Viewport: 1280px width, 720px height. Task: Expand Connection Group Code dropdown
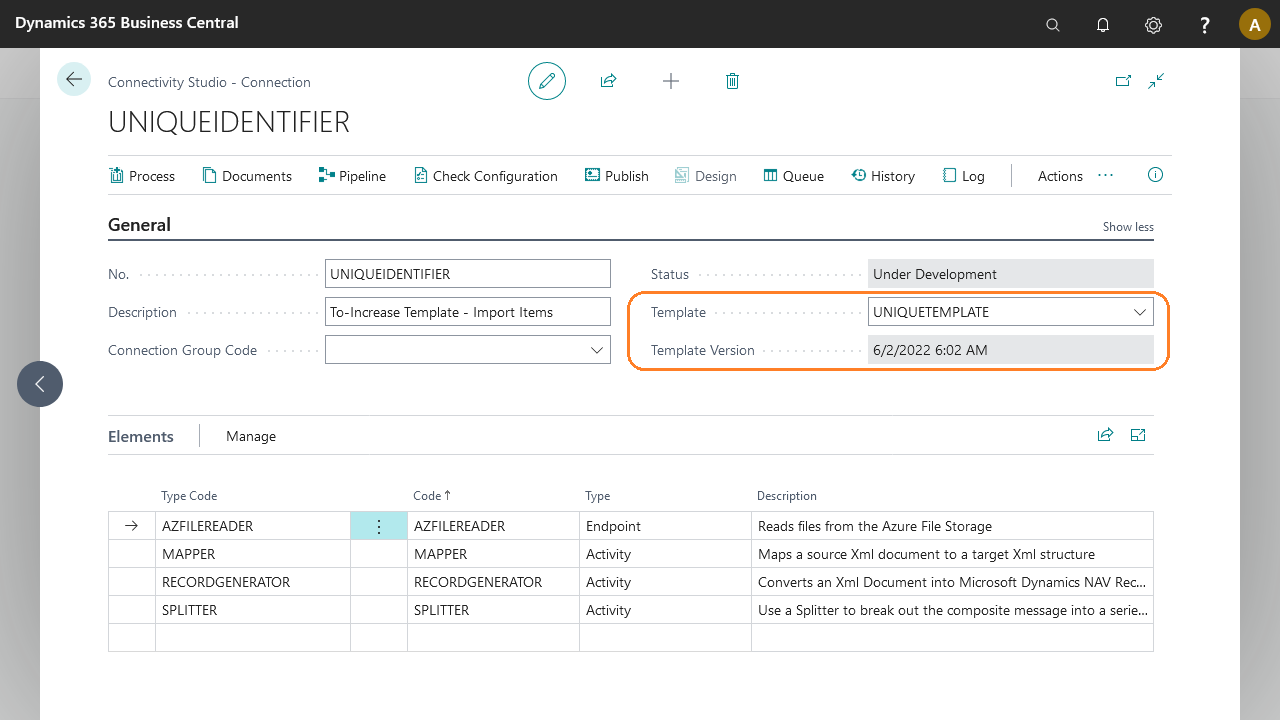tap(597, 350)
